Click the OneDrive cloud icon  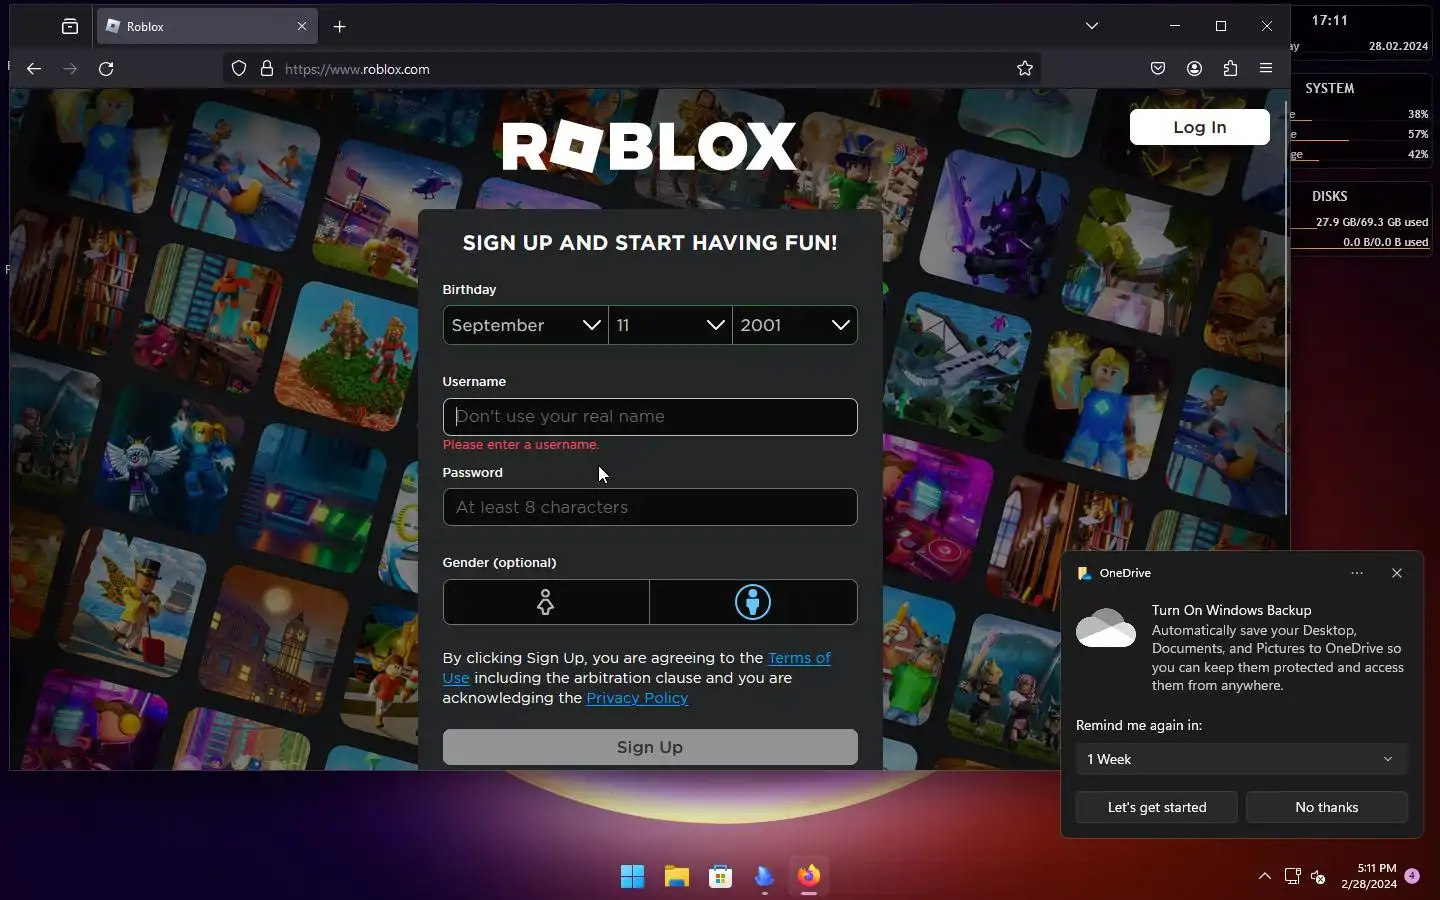pos(1106,628)
